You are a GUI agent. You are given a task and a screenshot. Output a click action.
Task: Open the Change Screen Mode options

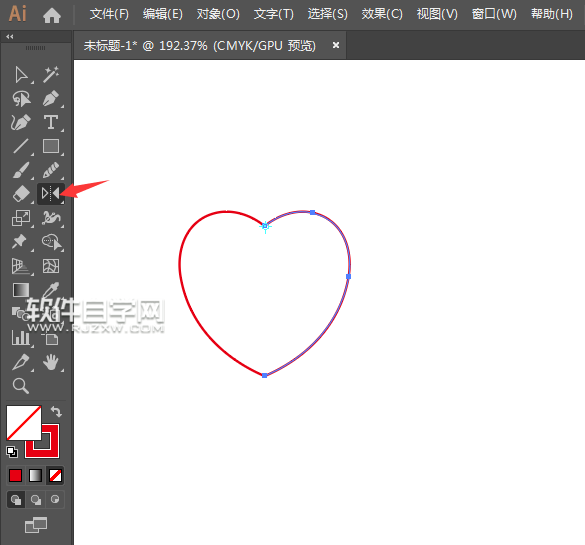point(36,525)
